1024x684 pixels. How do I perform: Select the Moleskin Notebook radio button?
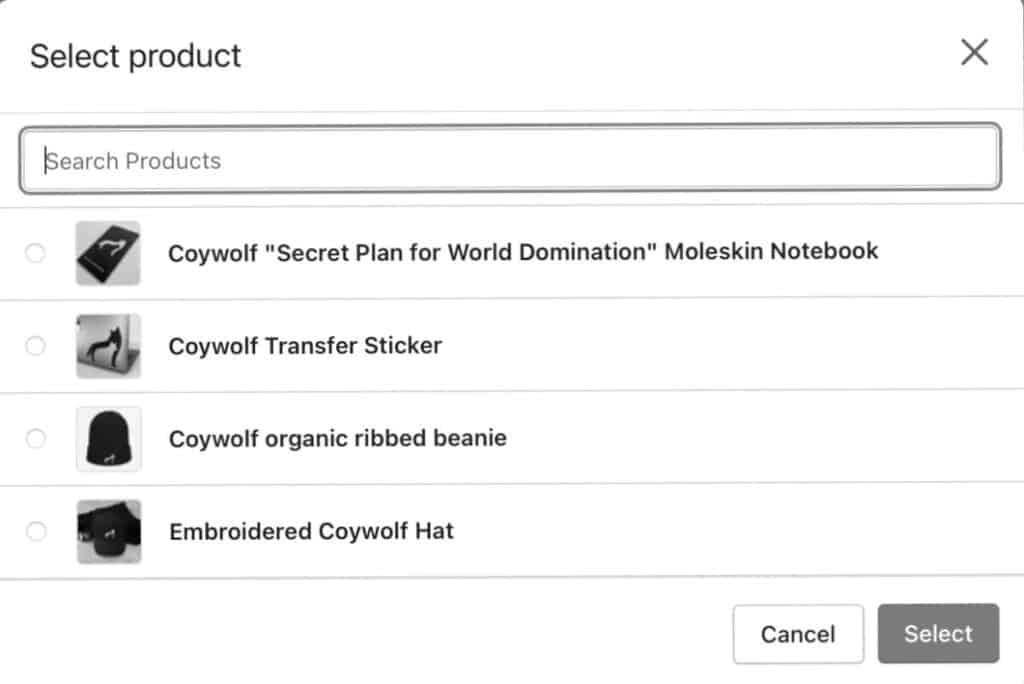pos(35,253)
